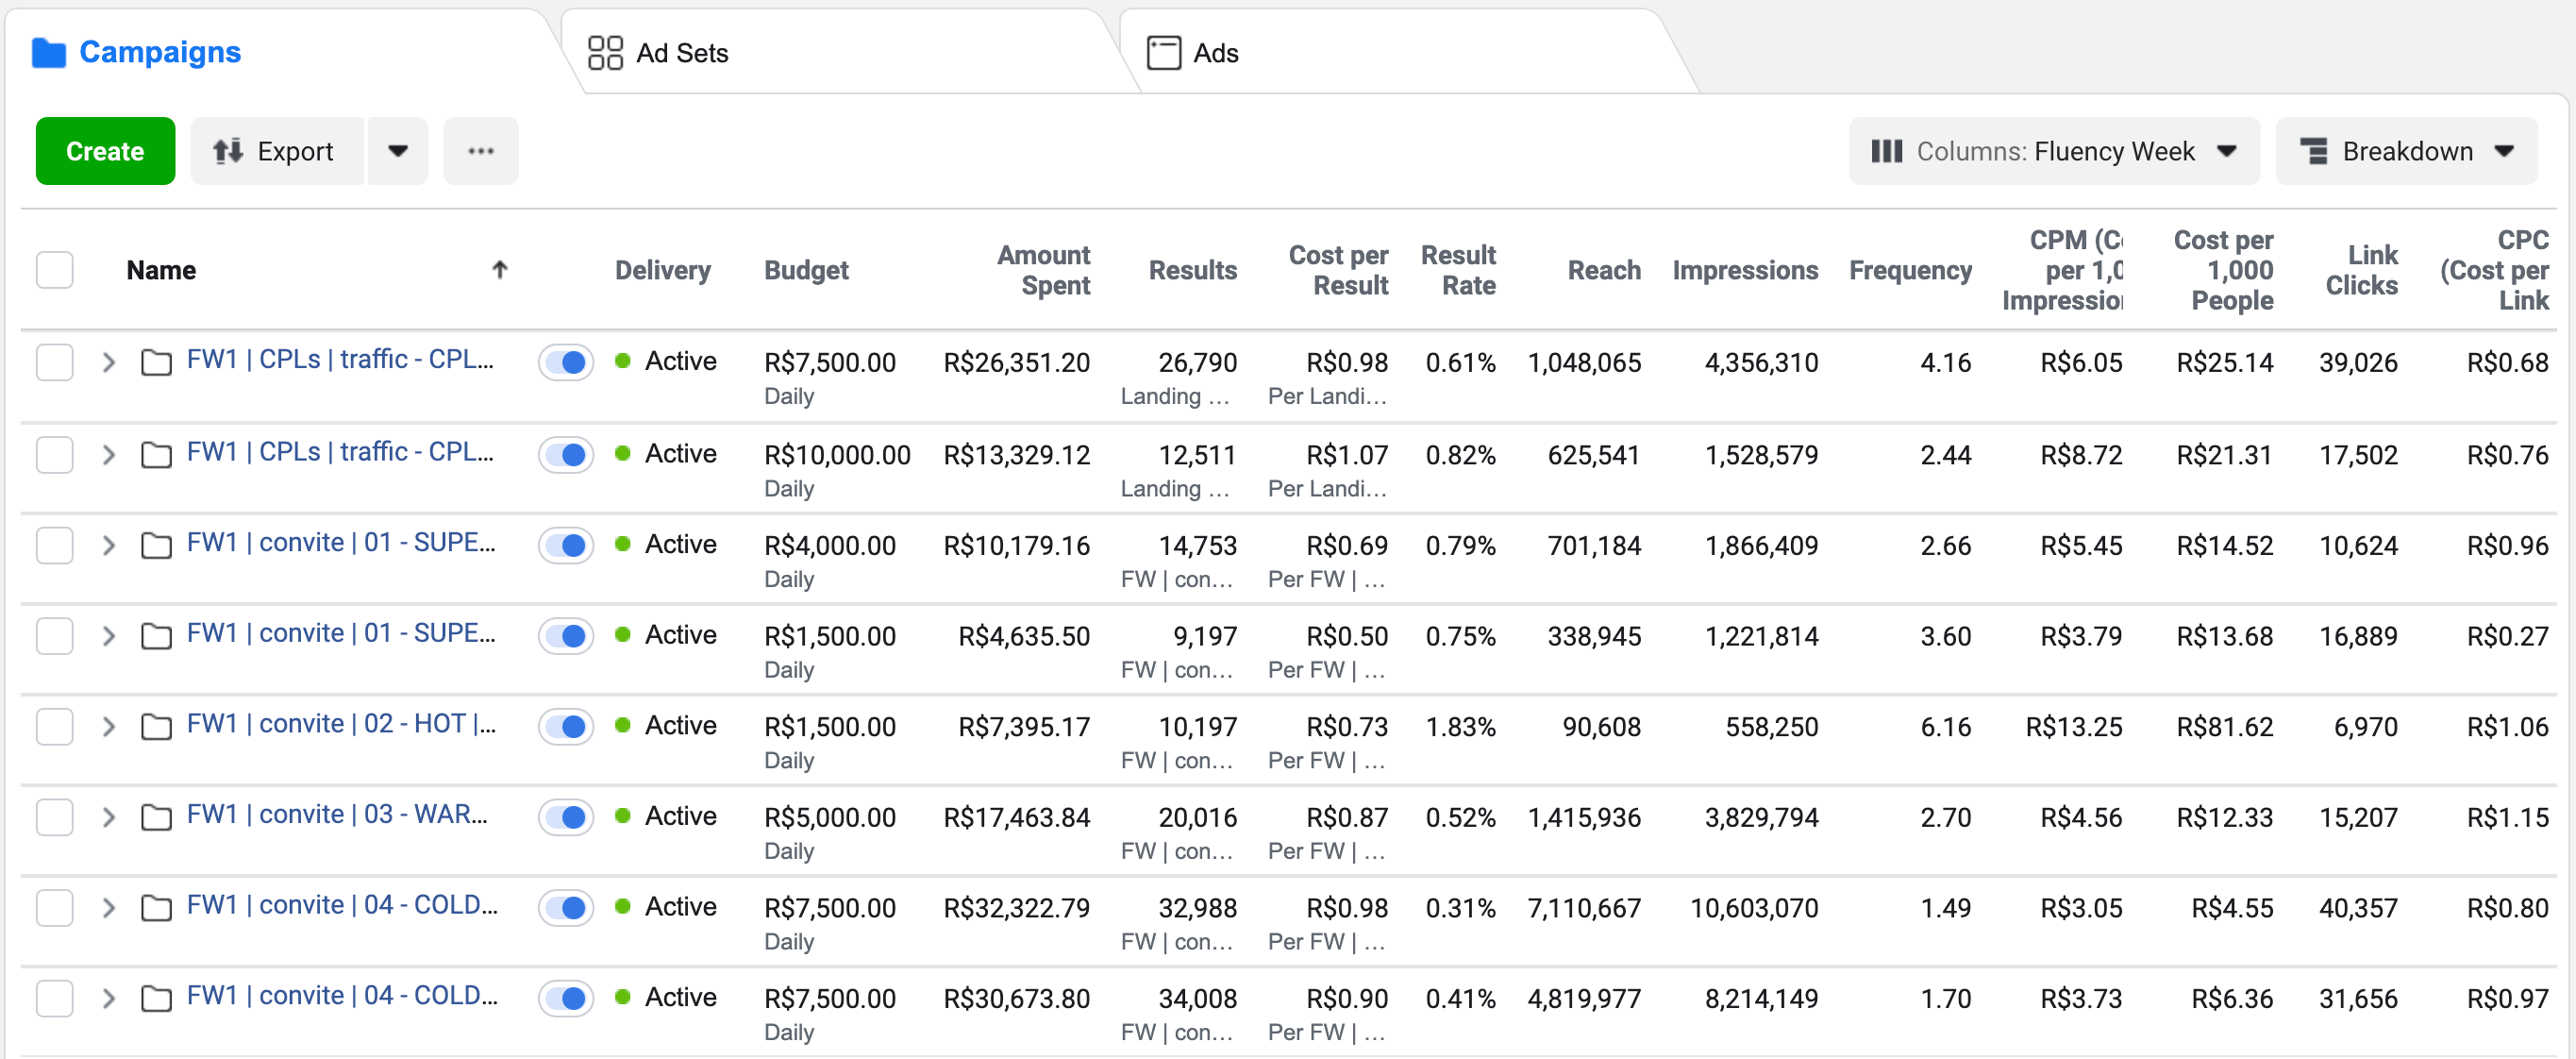Disable the 03 - WAR campaign switch

point(566,817)
